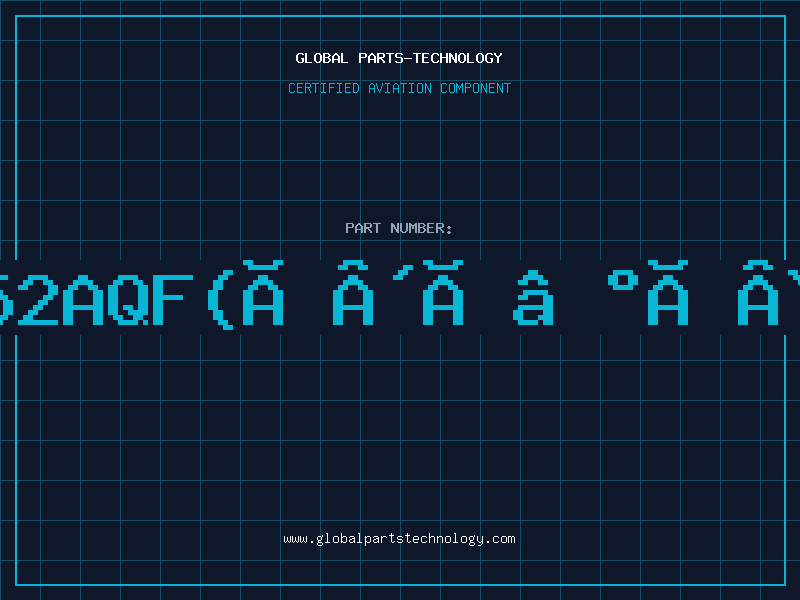Click the large part number code text
The image size is (800, 600).
tap(400, 295)
